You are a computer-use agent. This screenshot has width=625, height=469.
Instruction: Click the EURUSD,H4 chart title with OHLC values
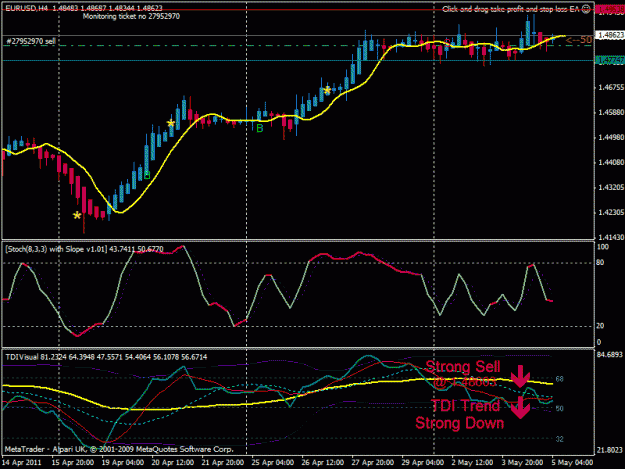click(x=84, y=8)
